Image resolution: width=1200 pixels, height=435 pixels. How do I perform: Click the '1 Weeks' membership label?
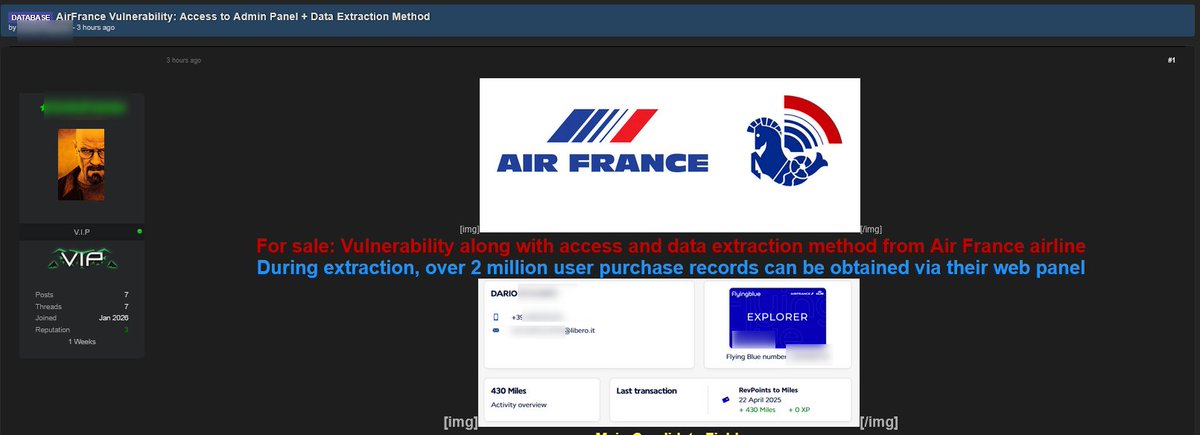tap(82, 341)
